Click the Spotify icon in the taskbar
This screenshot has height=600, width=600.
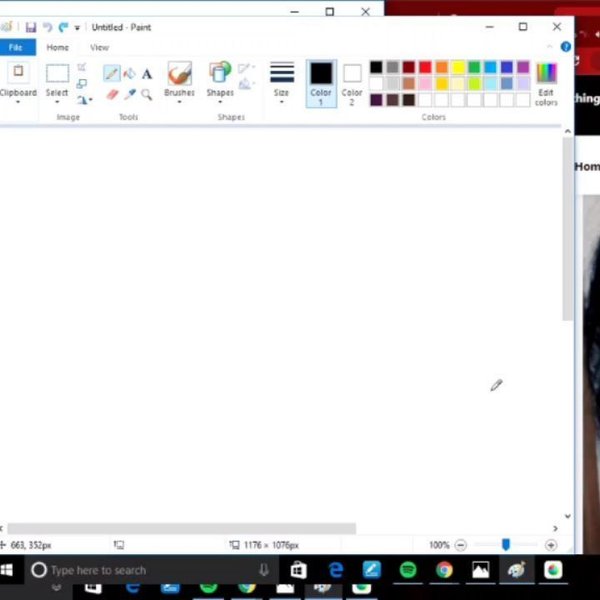coord(407,570)
